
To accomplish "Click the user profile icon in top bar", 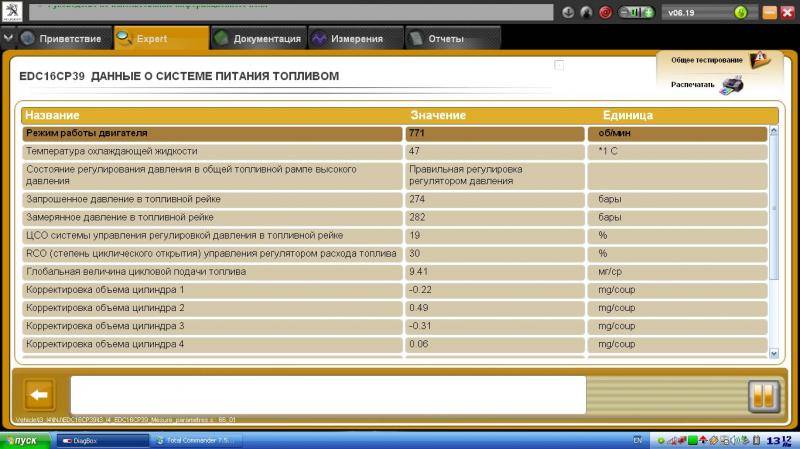I will [587, 13].
